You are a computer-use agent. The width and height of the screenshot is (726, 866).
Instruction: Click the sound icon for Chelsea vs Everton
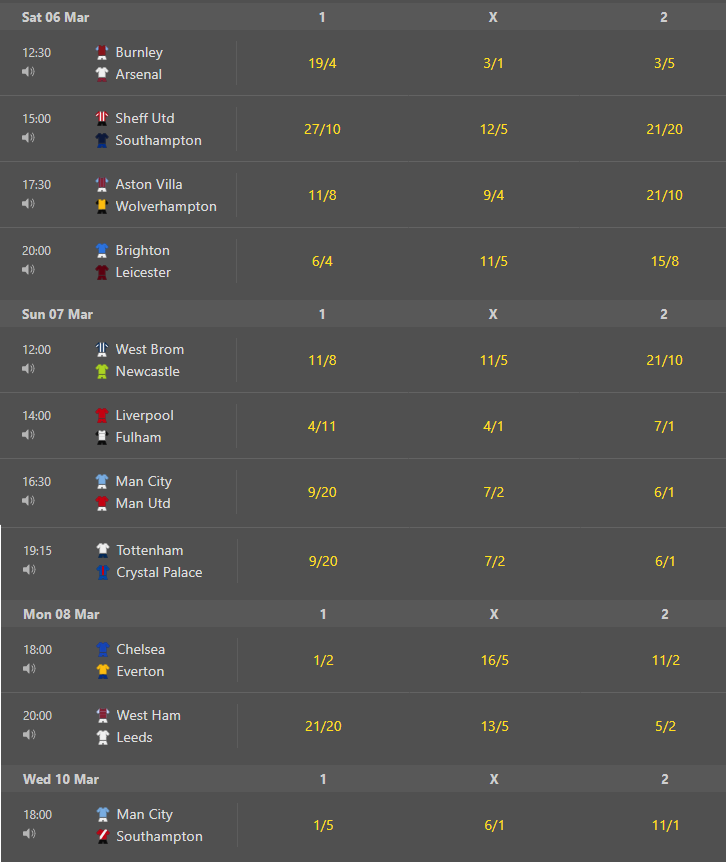click(29, 668)
